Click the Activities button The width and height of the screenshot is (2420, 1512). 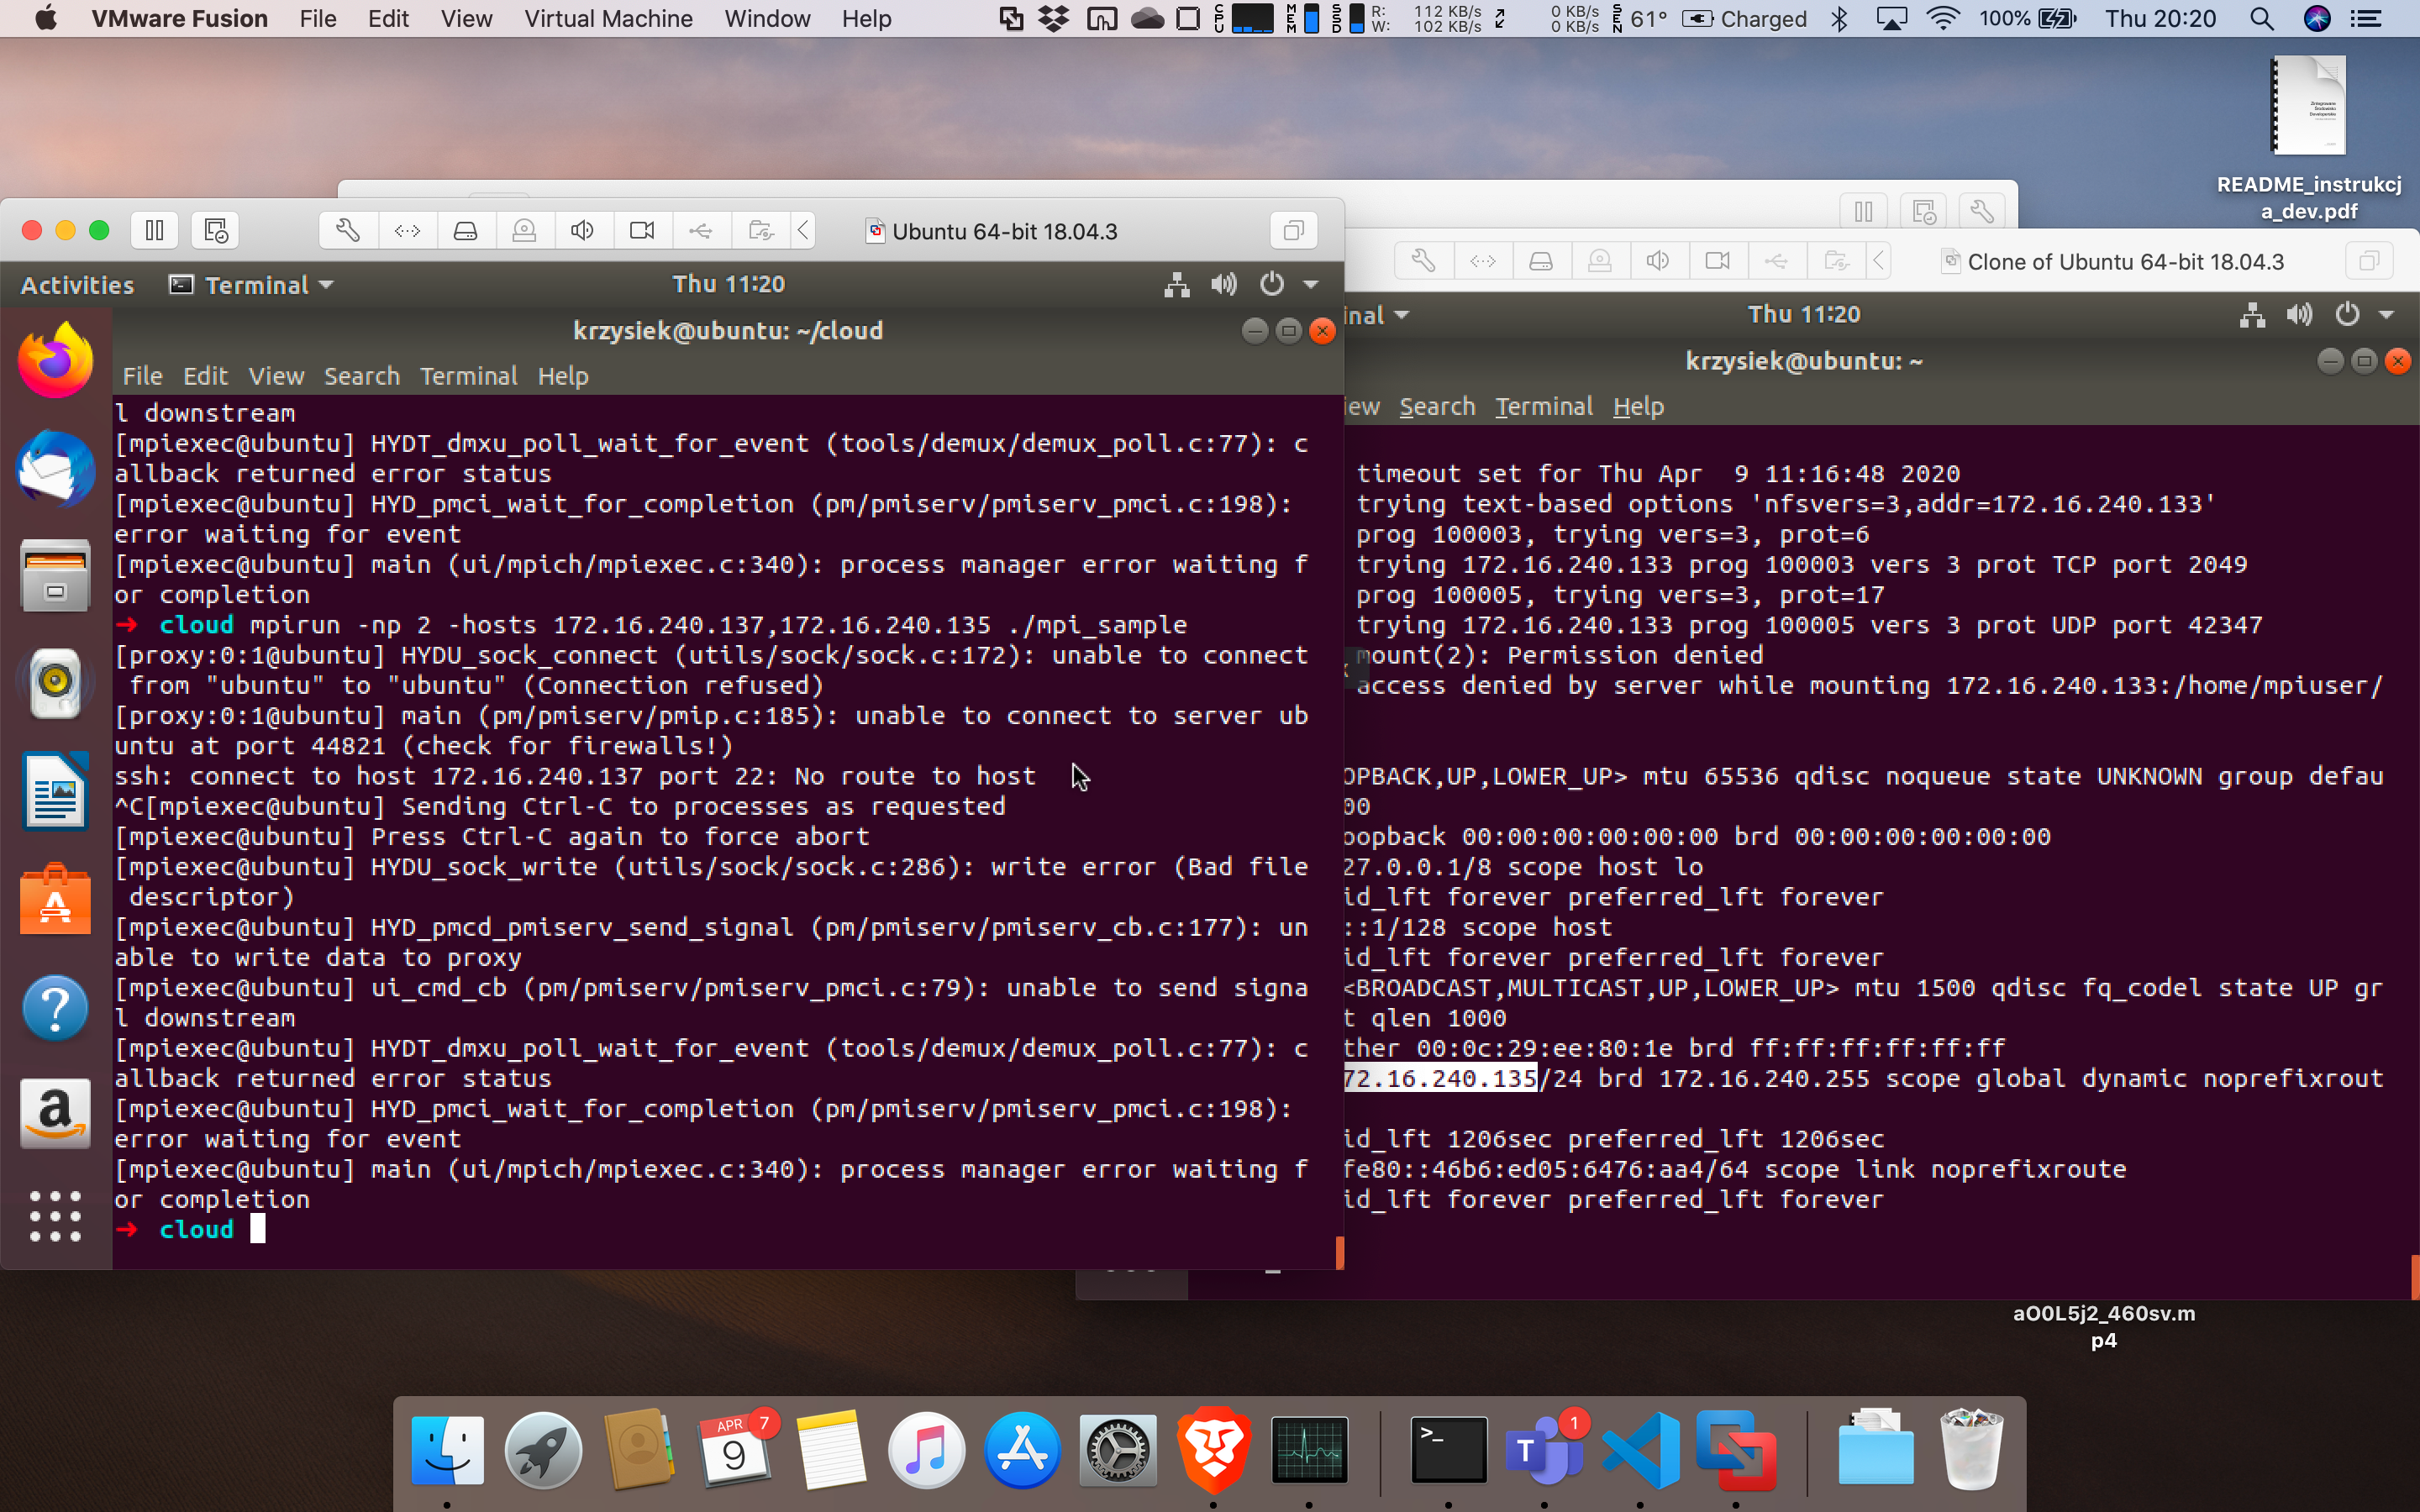point(77,285)
